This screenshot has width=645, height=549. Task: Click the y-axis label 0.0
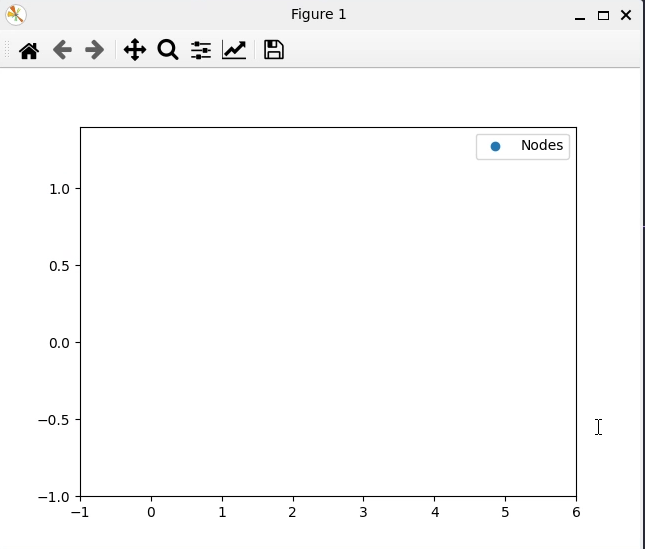[x=59, y=343]
